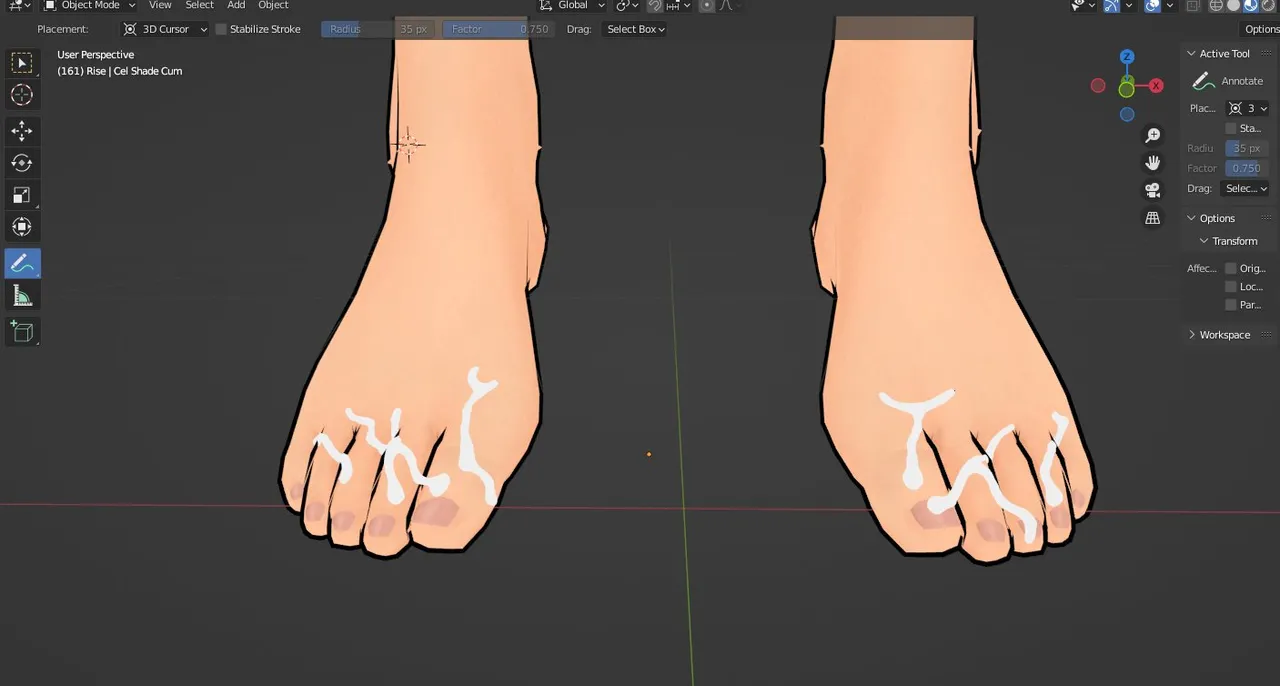1280x686 pixels.
Task: Adjust the Radius slider in header
Action: click(378, 29)
